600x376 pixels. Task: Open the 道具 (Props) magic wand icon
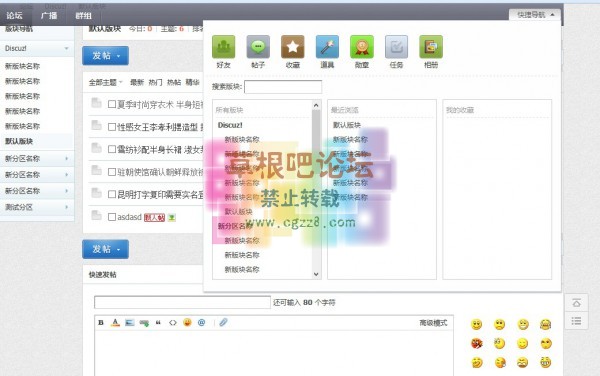[x=327, y=47]
